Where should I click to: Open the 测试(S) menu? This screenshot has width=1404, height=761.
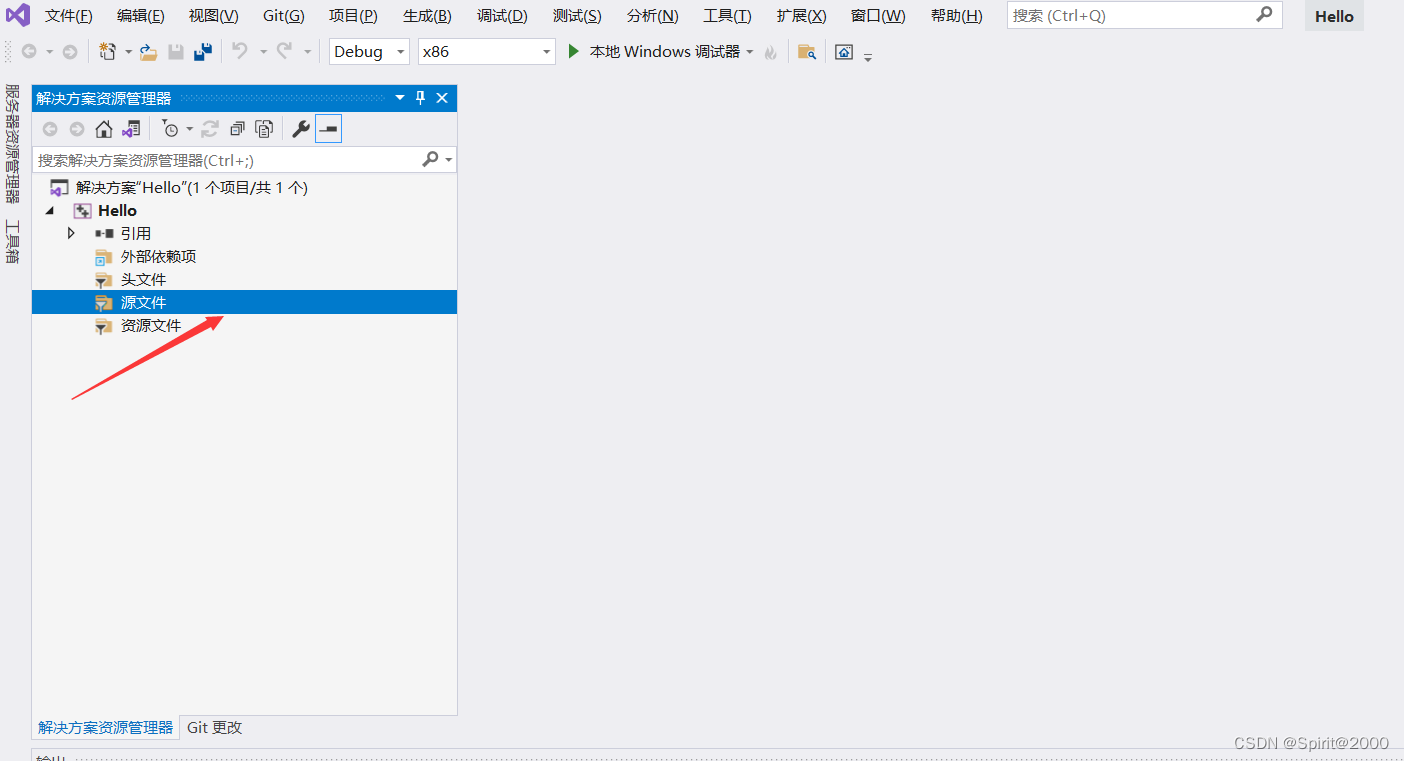[577, 16]
